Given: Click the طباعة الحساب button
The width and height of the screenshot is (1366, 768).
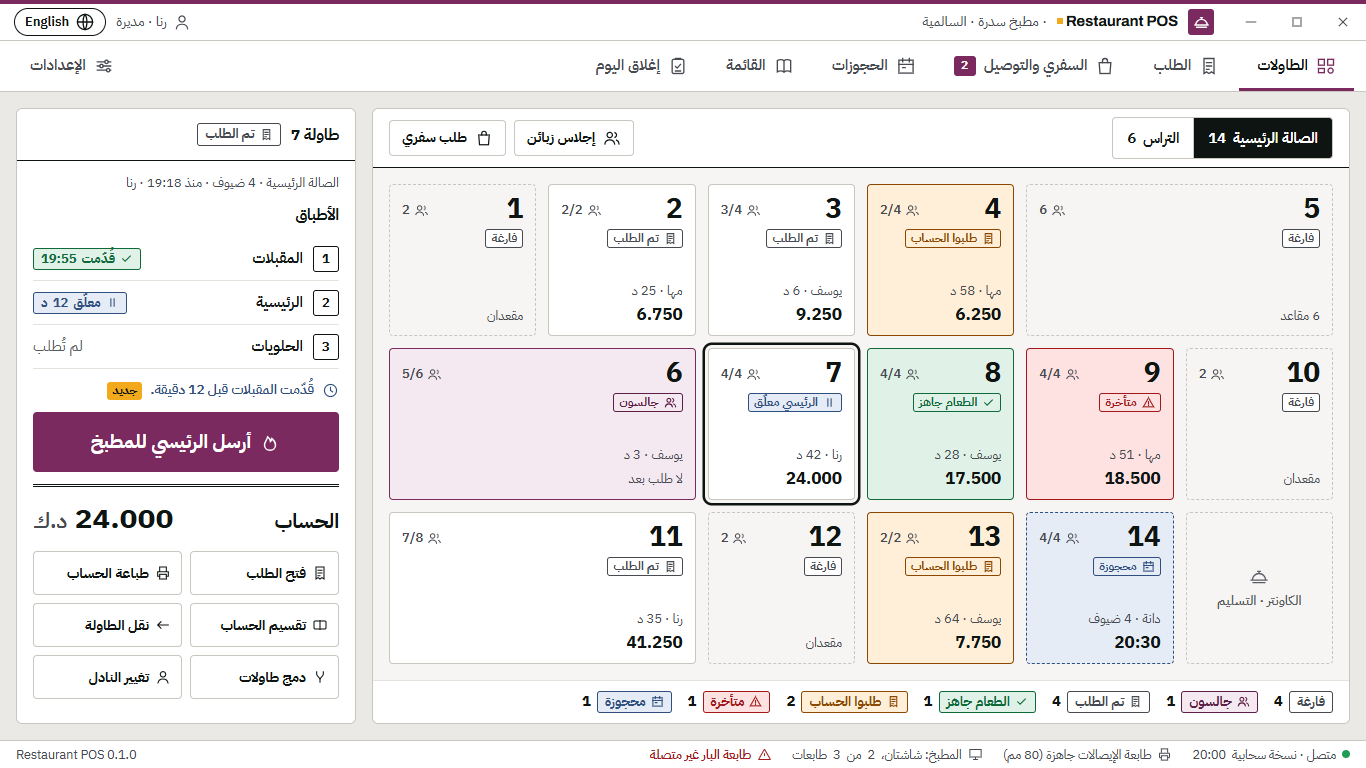Looking at the screenshot, I should click(x=108, y=573).
